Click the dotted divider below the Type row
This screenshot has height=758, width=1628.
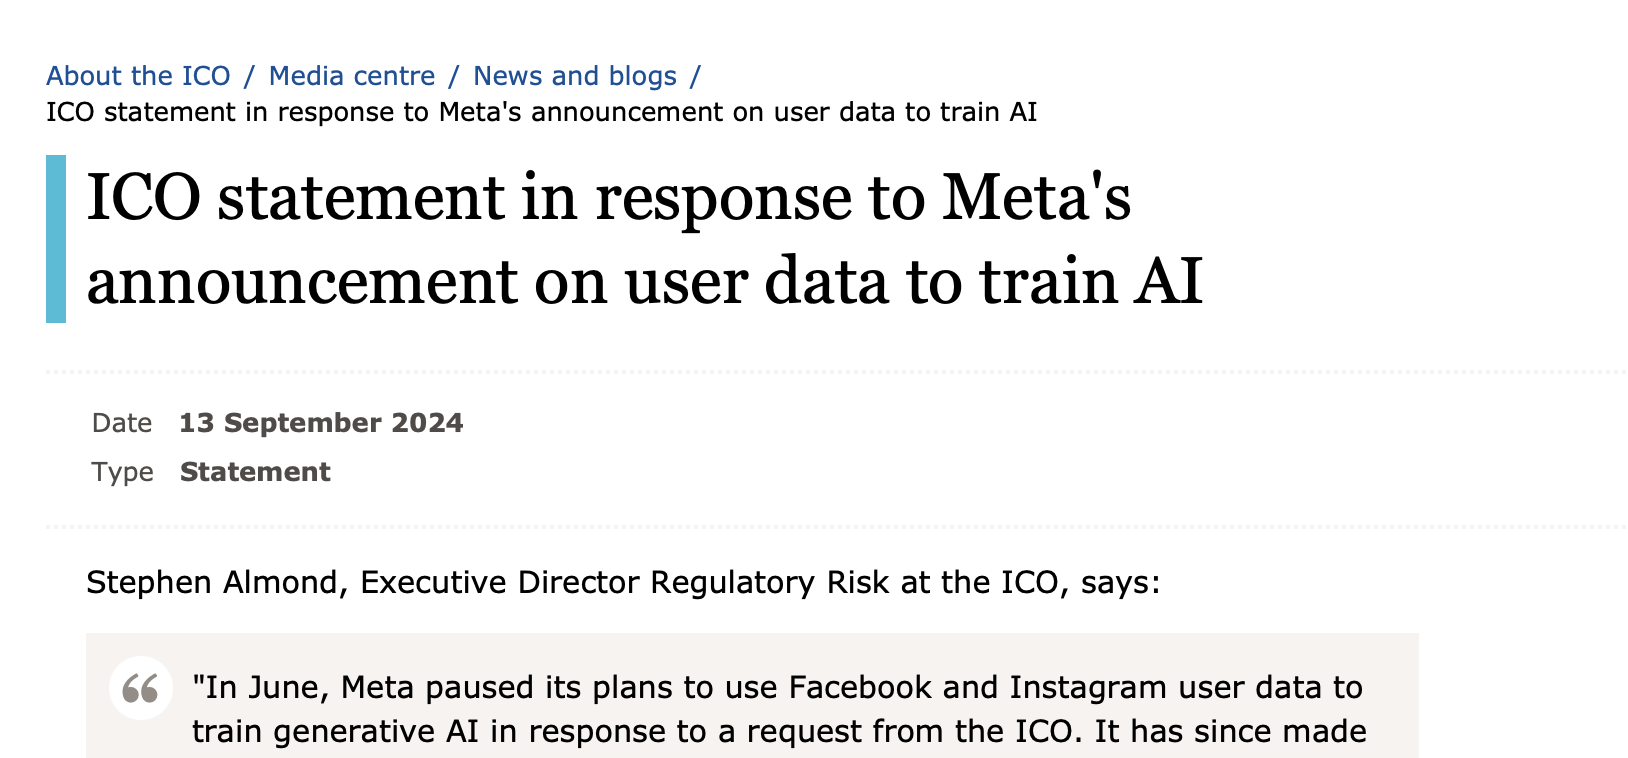[x=836, y=526]
